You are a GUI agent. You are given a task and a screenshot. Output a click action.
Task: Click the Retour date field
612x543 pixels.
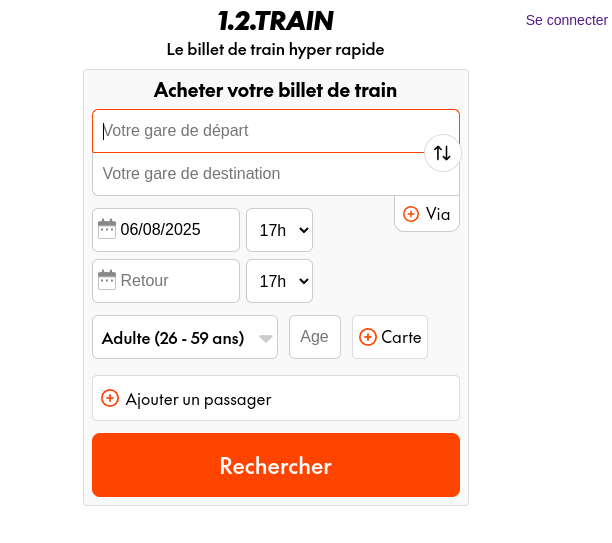175,281
